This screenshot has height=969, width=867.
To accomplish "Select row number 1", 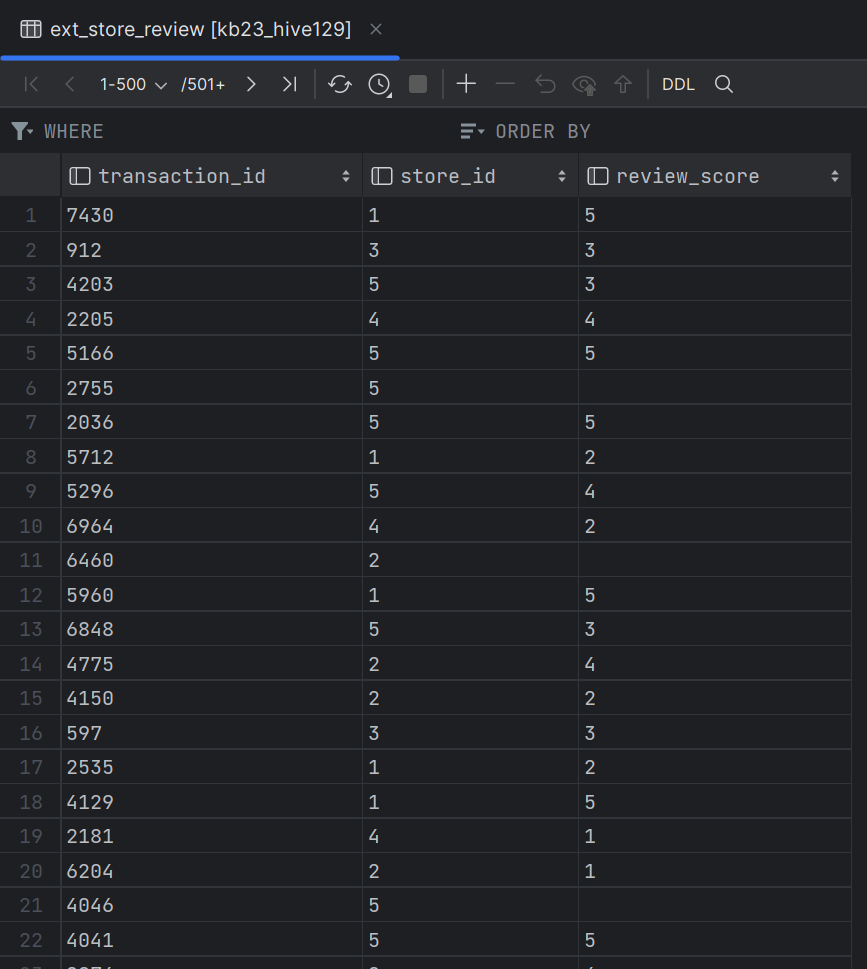I will [x=30, y=215].
